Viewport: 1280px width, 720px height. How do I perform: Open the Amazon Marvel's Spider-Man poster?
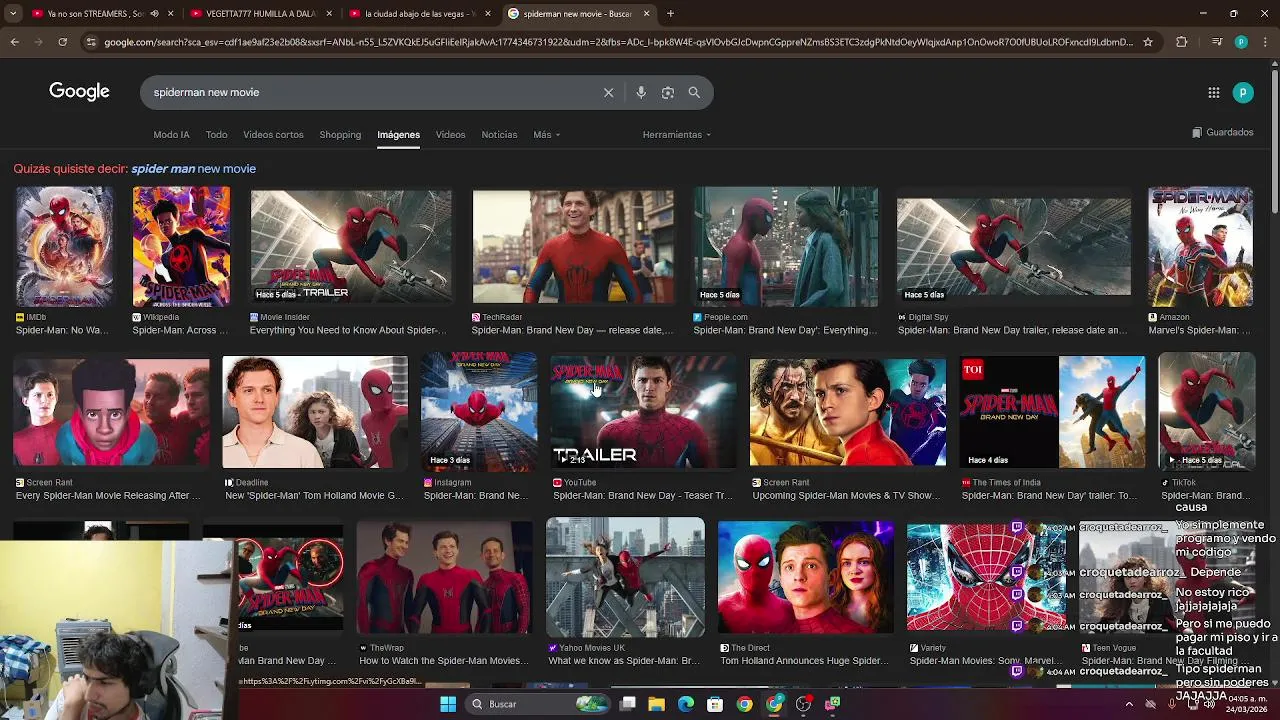pyautogui.click(x=1200, y=246)
